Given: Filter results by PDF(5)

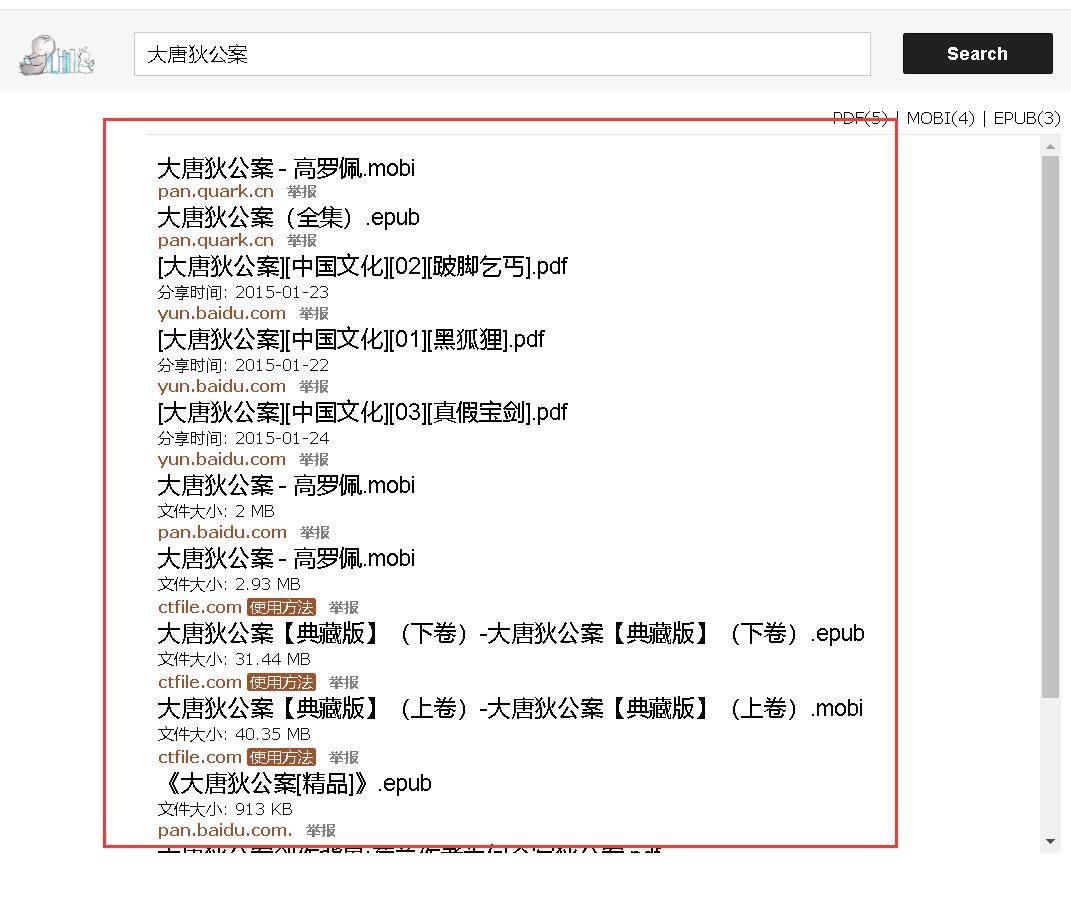Looking at the screenshot, I should click(861, 117).
